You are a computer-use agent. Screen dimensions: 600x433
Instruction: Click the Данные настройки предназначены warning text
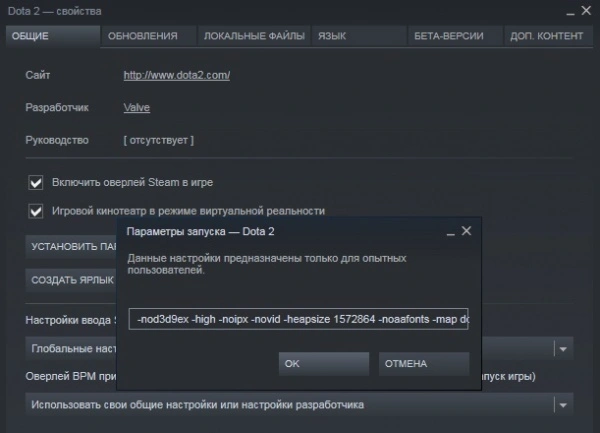click(x=267, y=264)
